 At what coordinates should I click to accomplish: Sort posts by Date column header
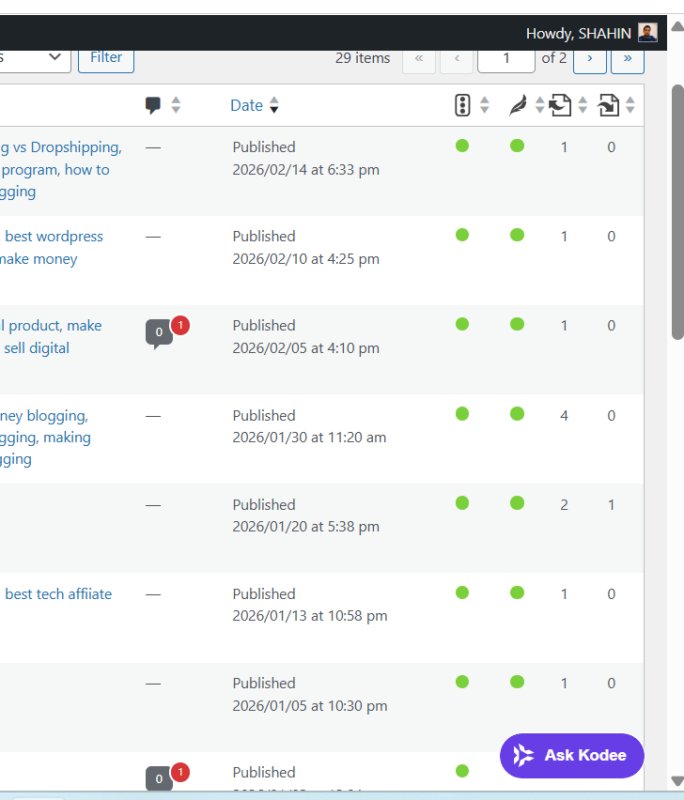(x=247, y=105)
